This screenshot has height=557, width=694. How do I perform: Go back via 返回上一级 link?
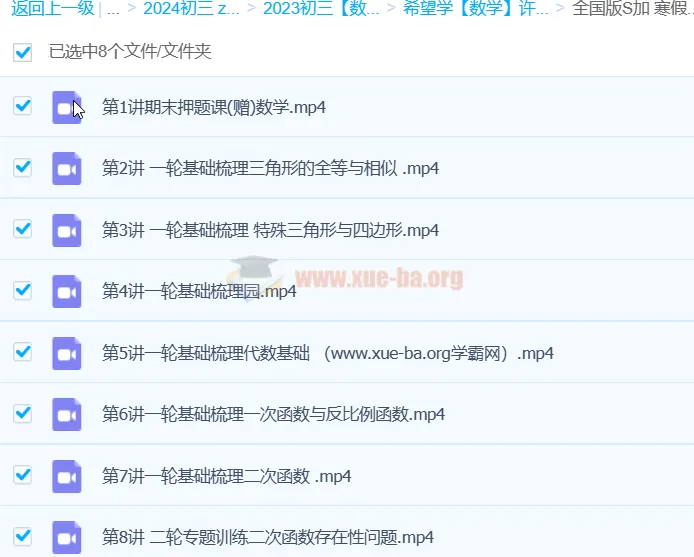tap(53, 8)
